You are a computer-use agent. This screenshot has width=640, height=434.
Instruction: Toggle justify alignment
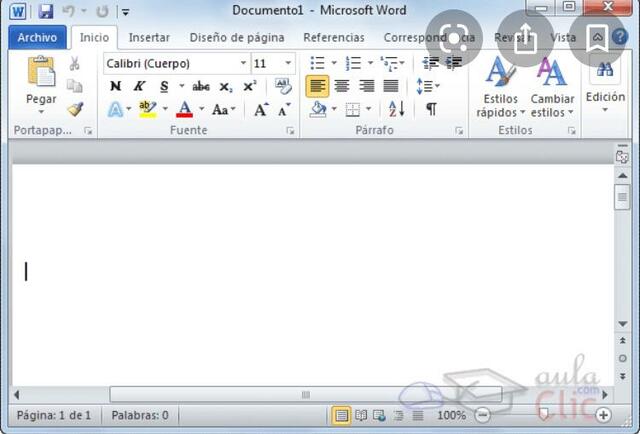pyautogui.click(x=391, y=86)
